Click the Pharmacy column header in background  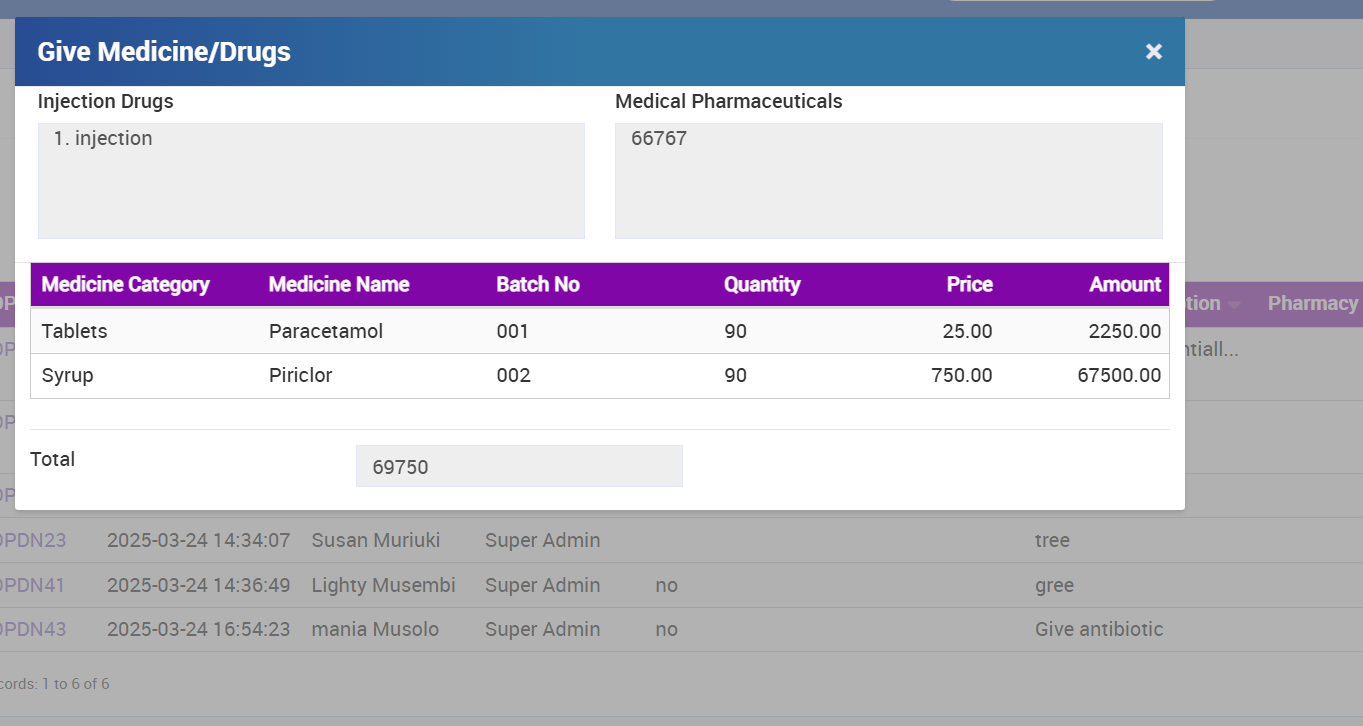[1312, 304]
